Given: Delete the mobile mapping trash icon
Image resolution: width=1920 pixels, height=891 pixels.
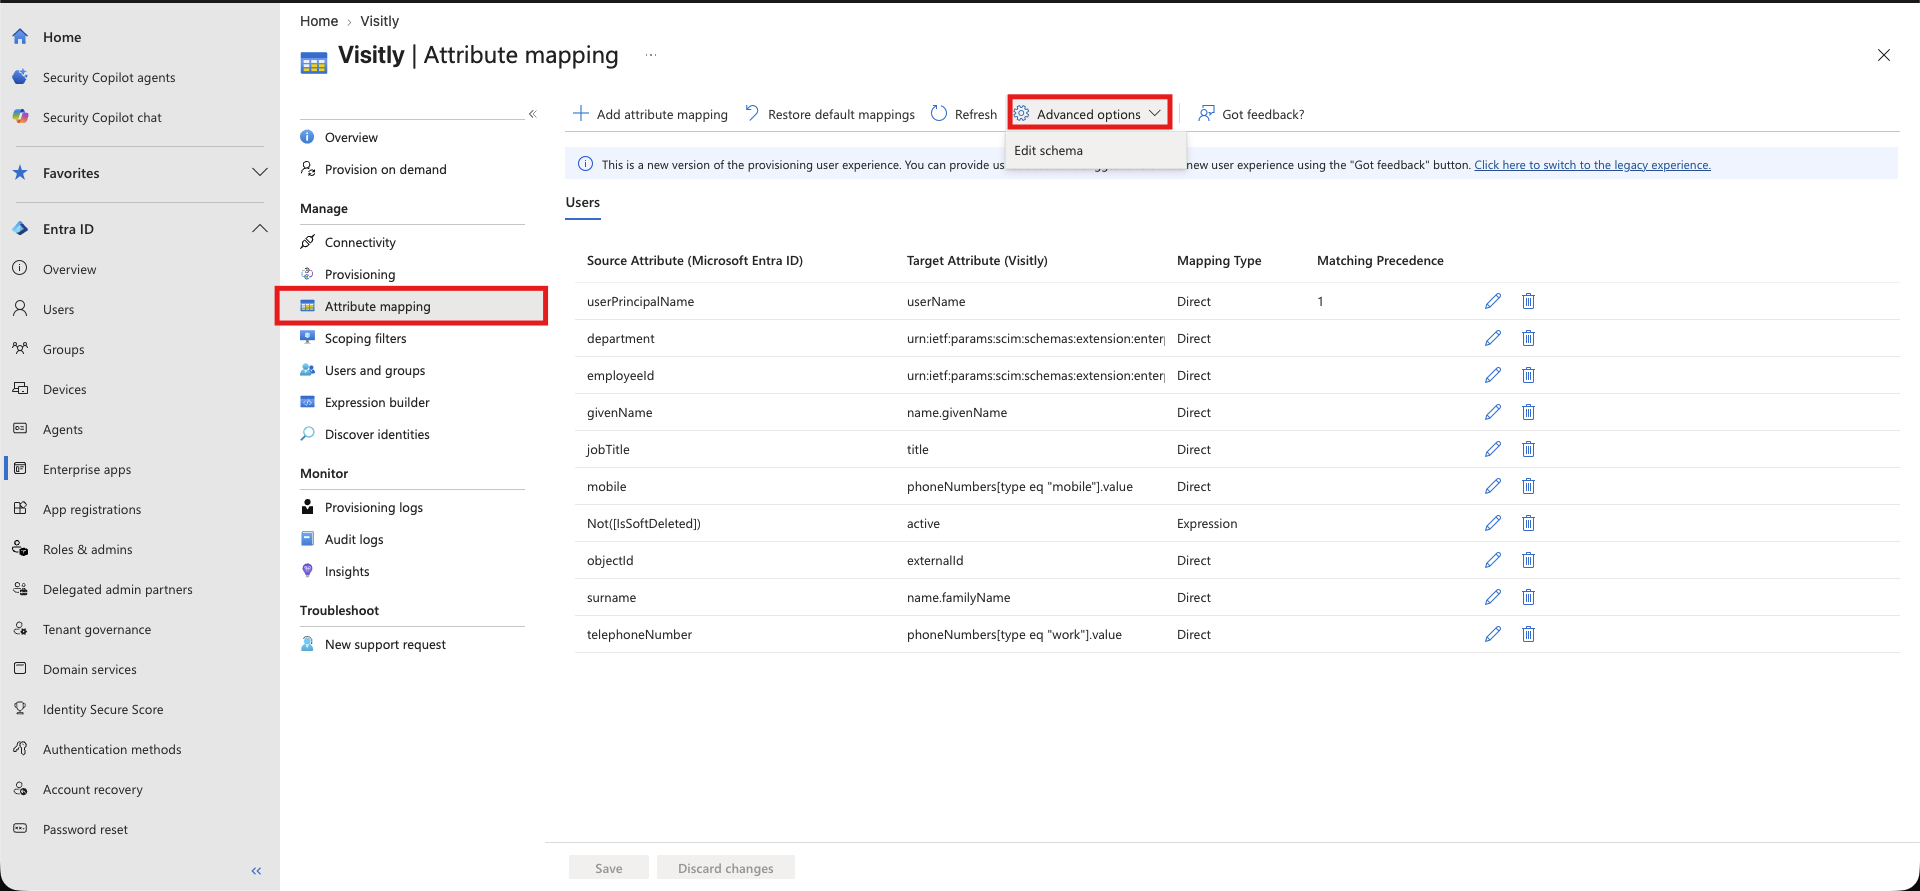Looking at the screenshot, I should point(1528,486).
